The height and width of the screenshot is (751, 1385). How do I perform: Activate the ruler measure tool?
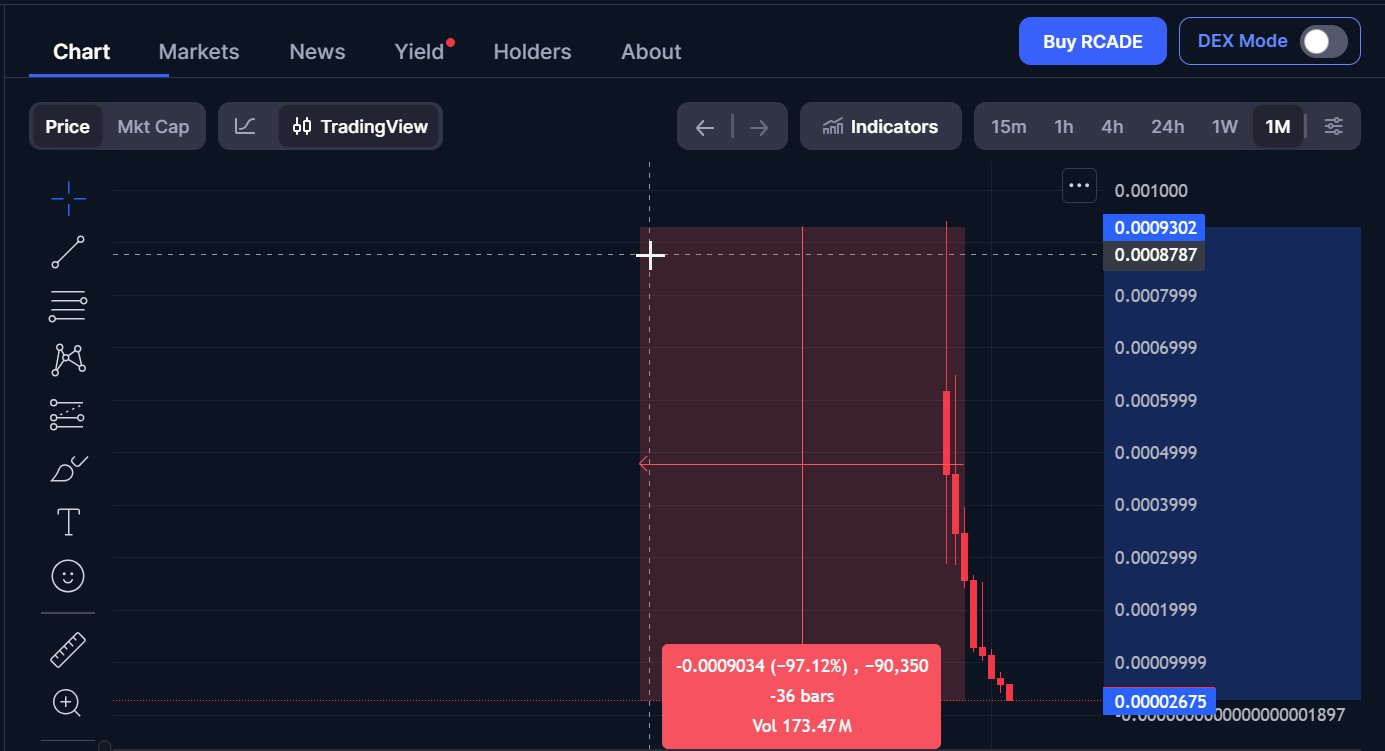click(x=68, y=651)
